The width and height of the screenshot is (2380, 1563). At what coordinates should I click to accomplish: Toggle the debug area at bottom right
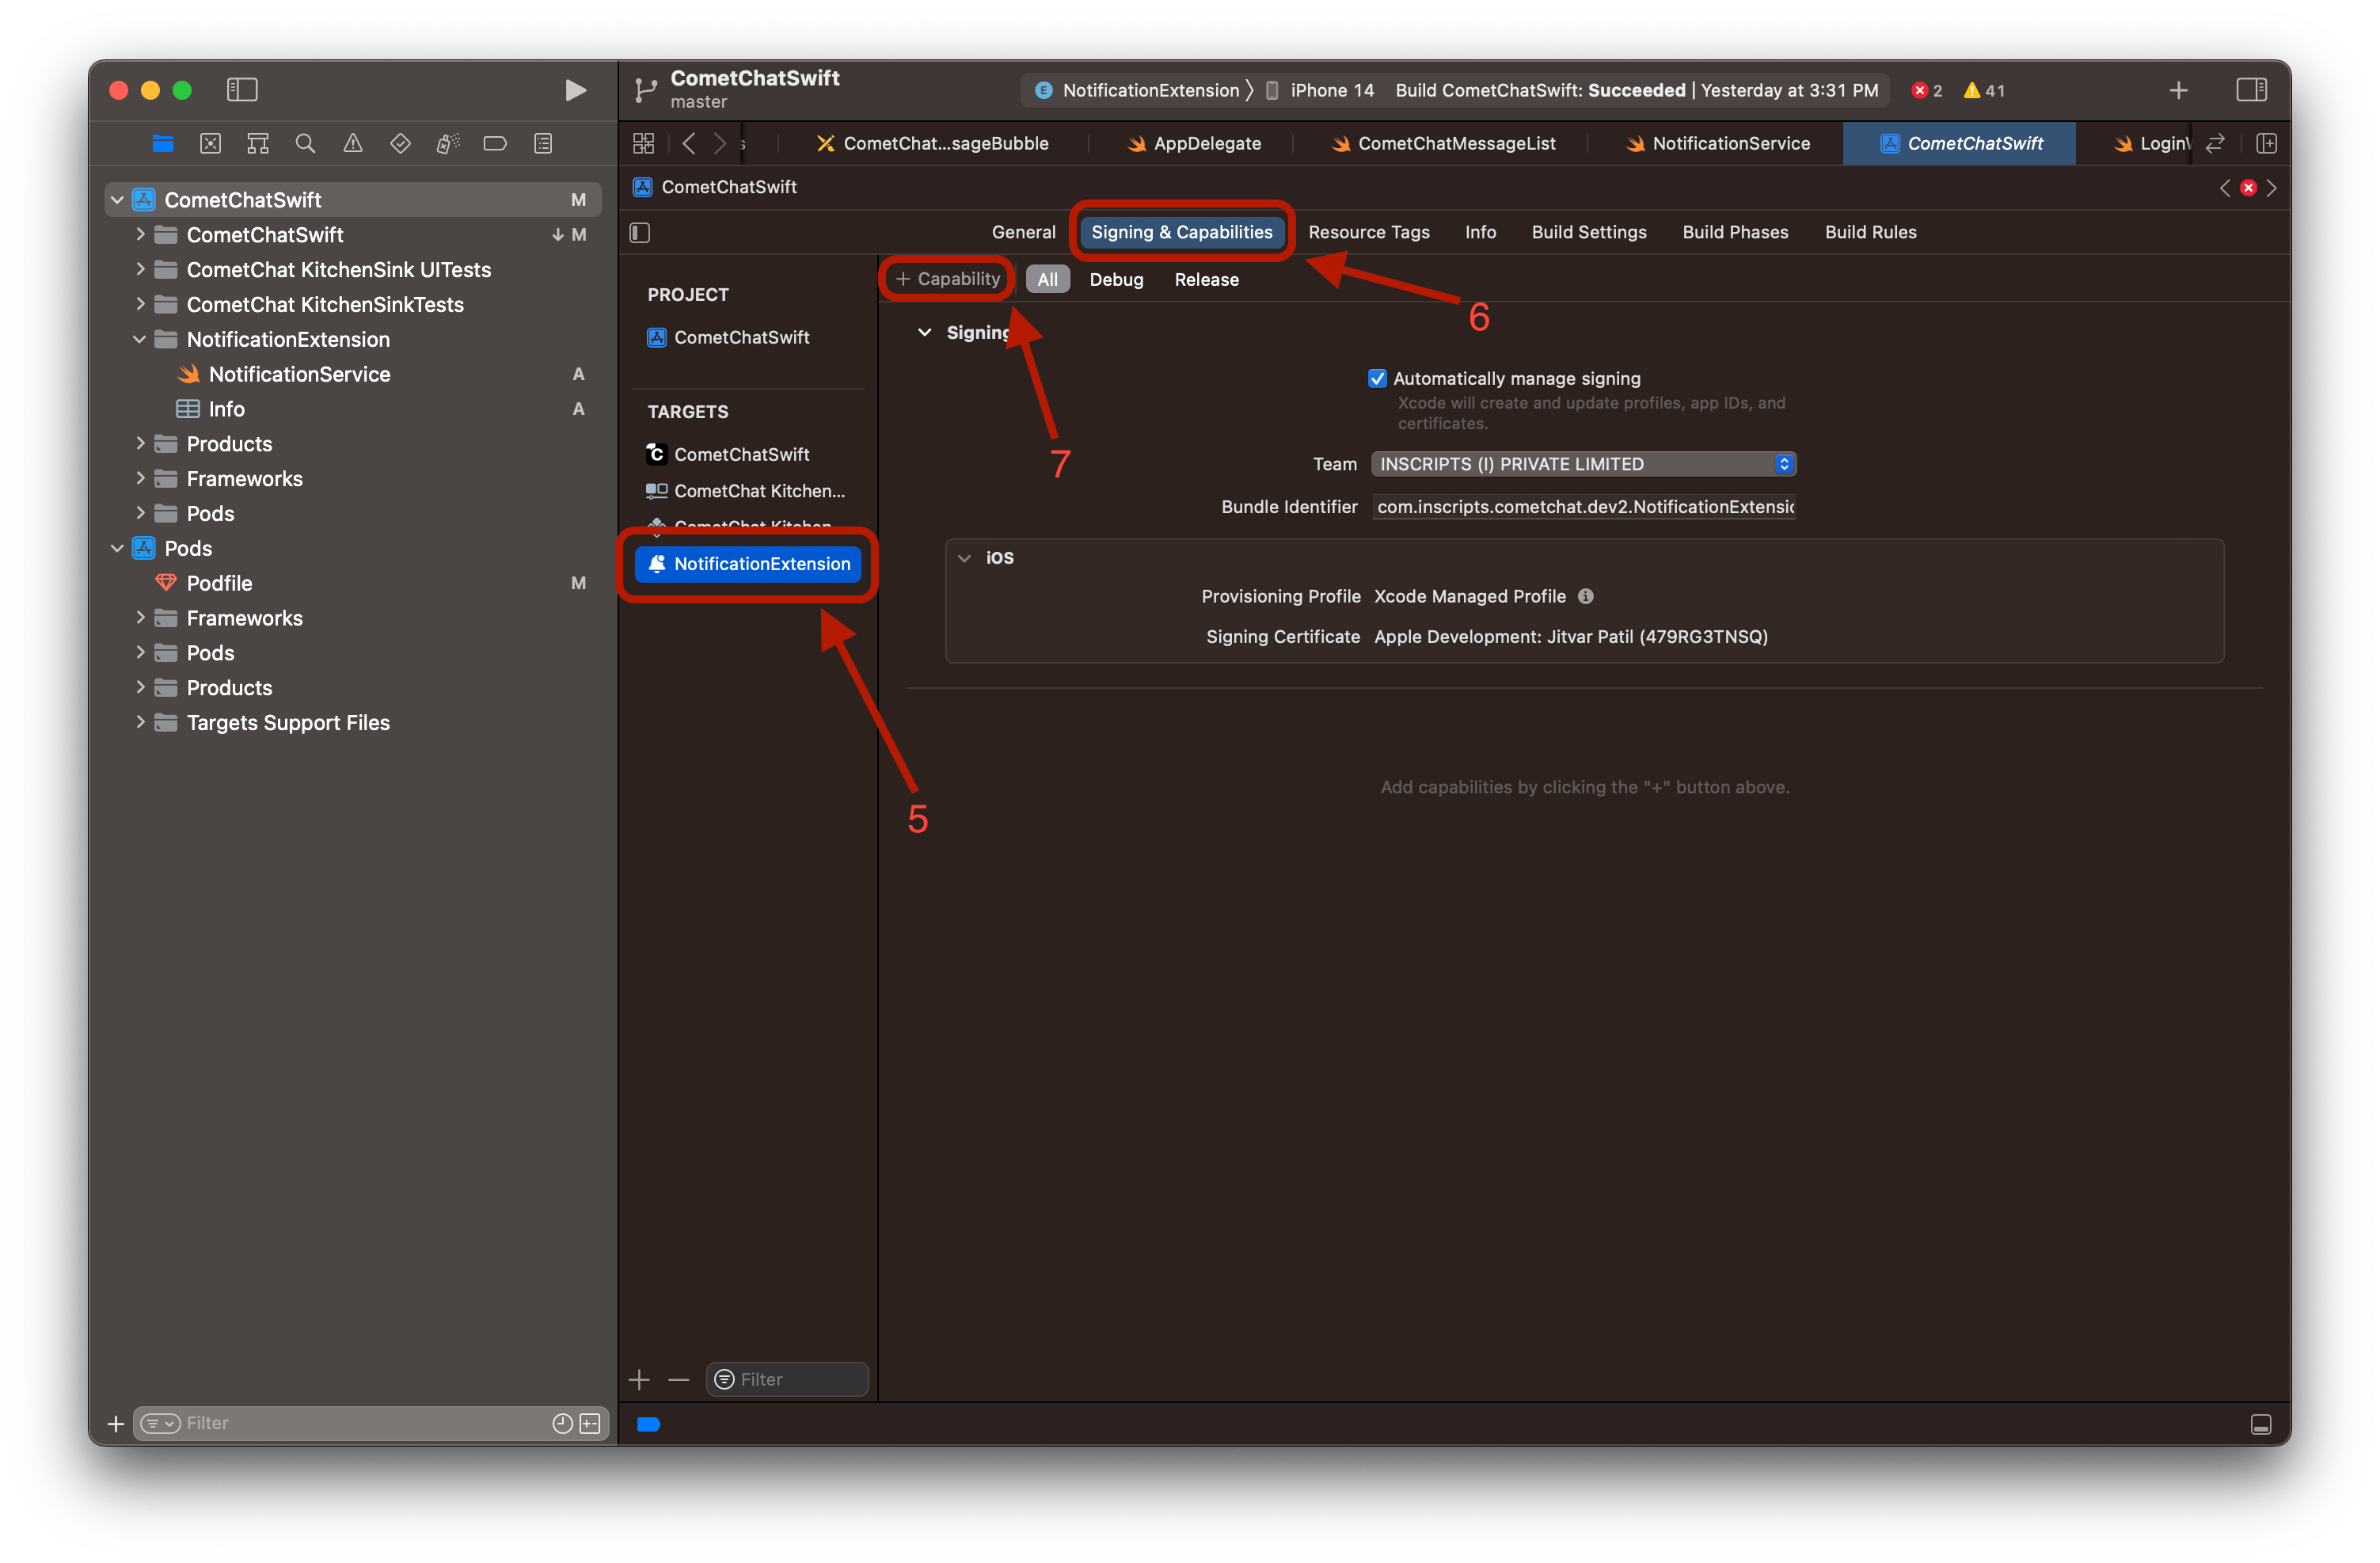(x=2261, y=1424)
